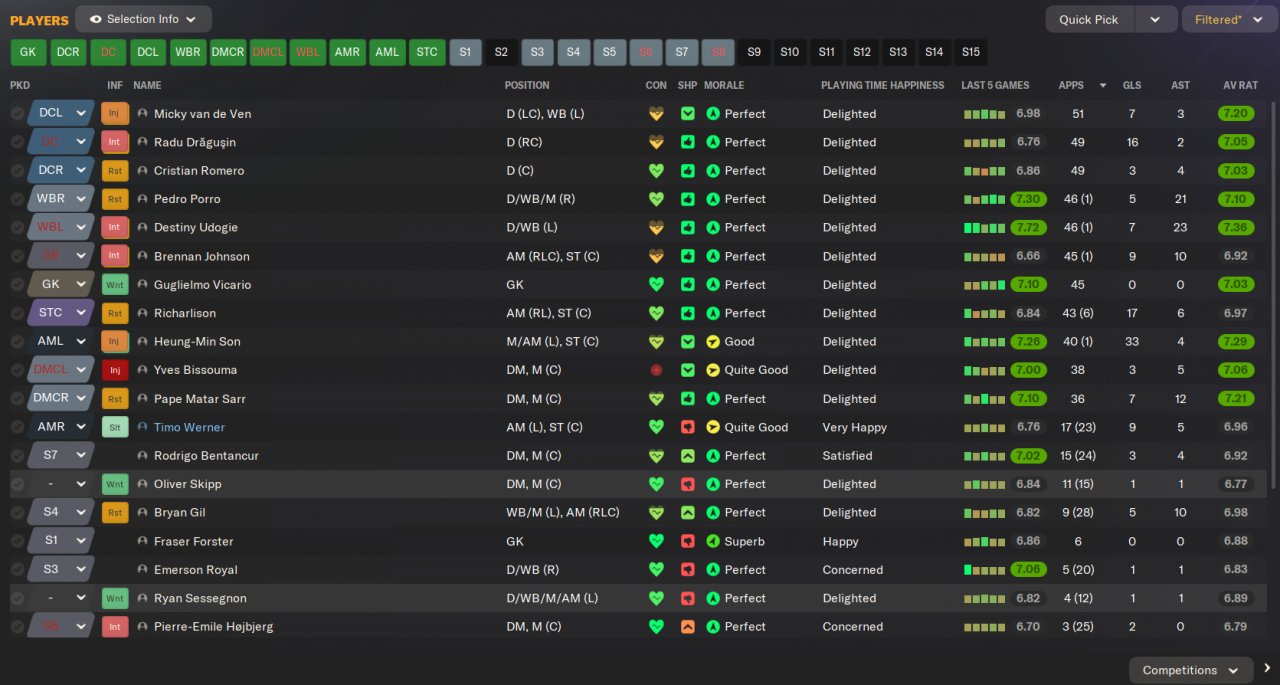Click the Rst status icon for Cristian Romero
The image size is (1280, 685).
click(115, 171)
